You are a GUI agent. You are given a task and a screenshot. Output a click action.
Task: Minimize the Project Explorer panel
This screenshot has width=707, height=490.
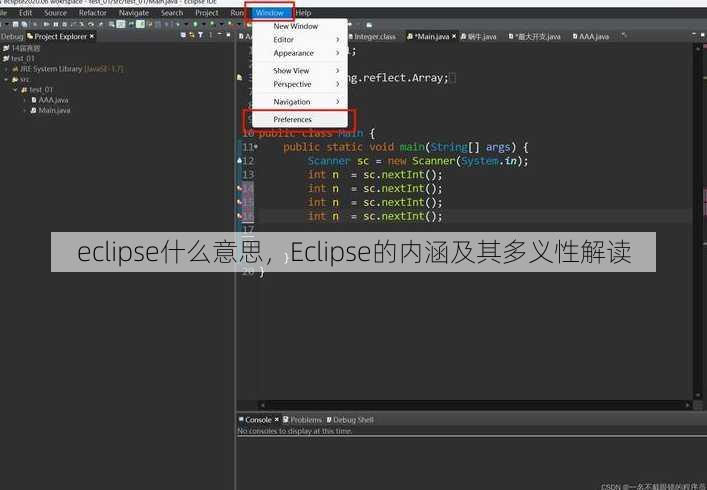coord(220,35)
